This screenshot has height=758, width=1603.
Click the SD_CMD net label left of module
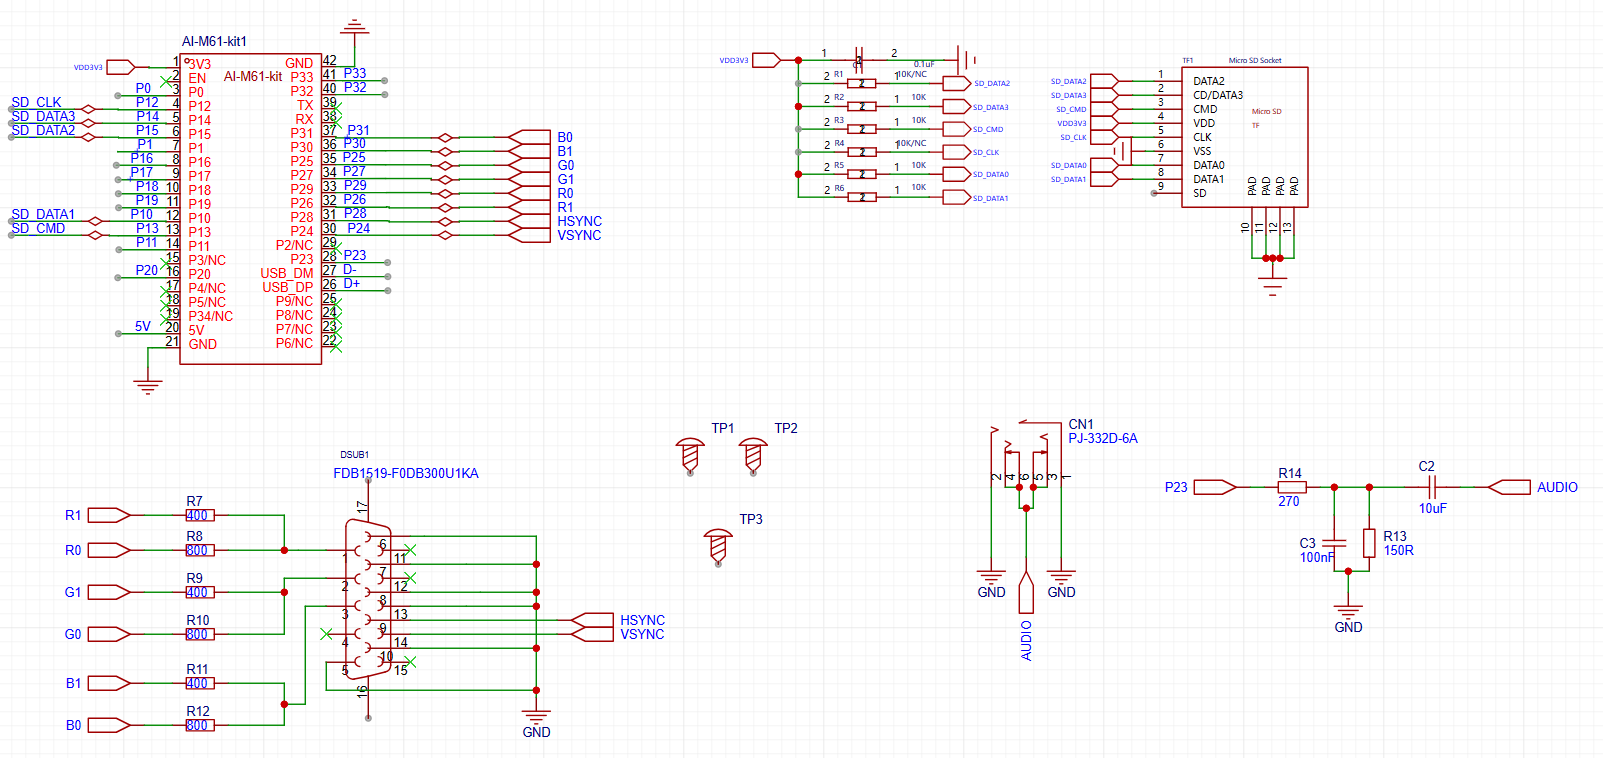click(x=38, y=228)
